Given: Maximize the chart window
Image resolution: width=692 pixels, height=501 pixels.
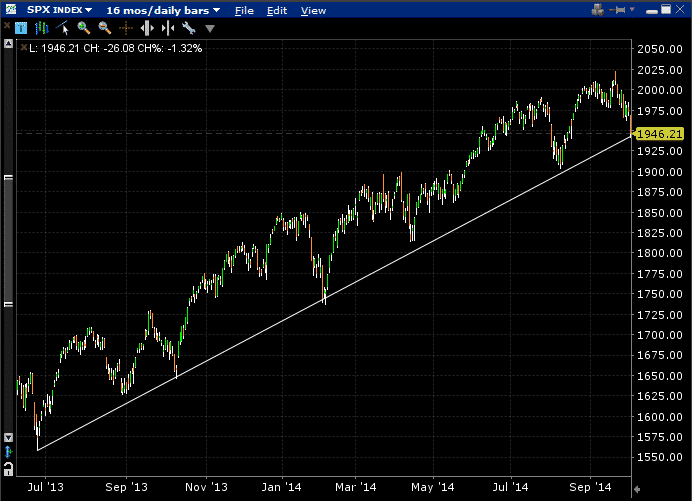Looking at the screenshot, I should point(666,9).
